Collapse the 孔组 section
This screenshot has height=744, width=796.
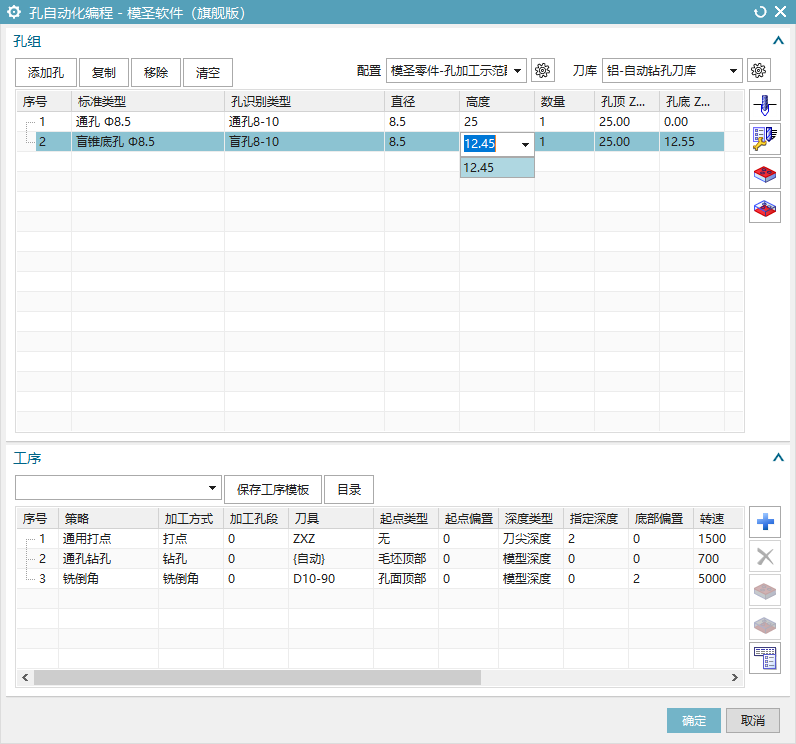tap(778, 41)
